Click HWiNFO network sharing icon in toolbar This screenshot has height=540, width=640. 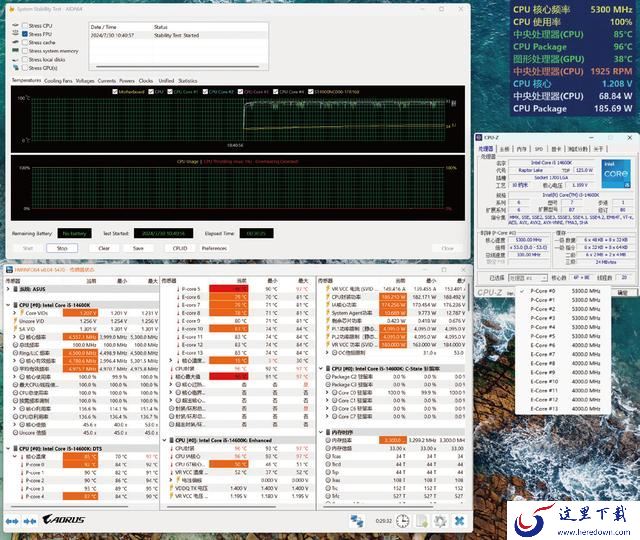pyautogui.click(x=357, y=520)
